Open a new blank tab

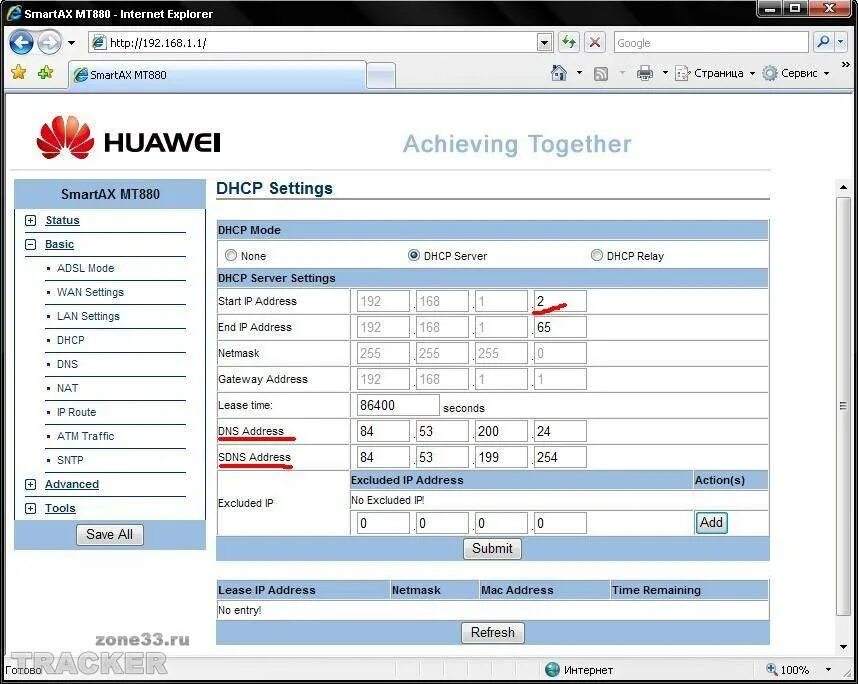tap(381, 76)
